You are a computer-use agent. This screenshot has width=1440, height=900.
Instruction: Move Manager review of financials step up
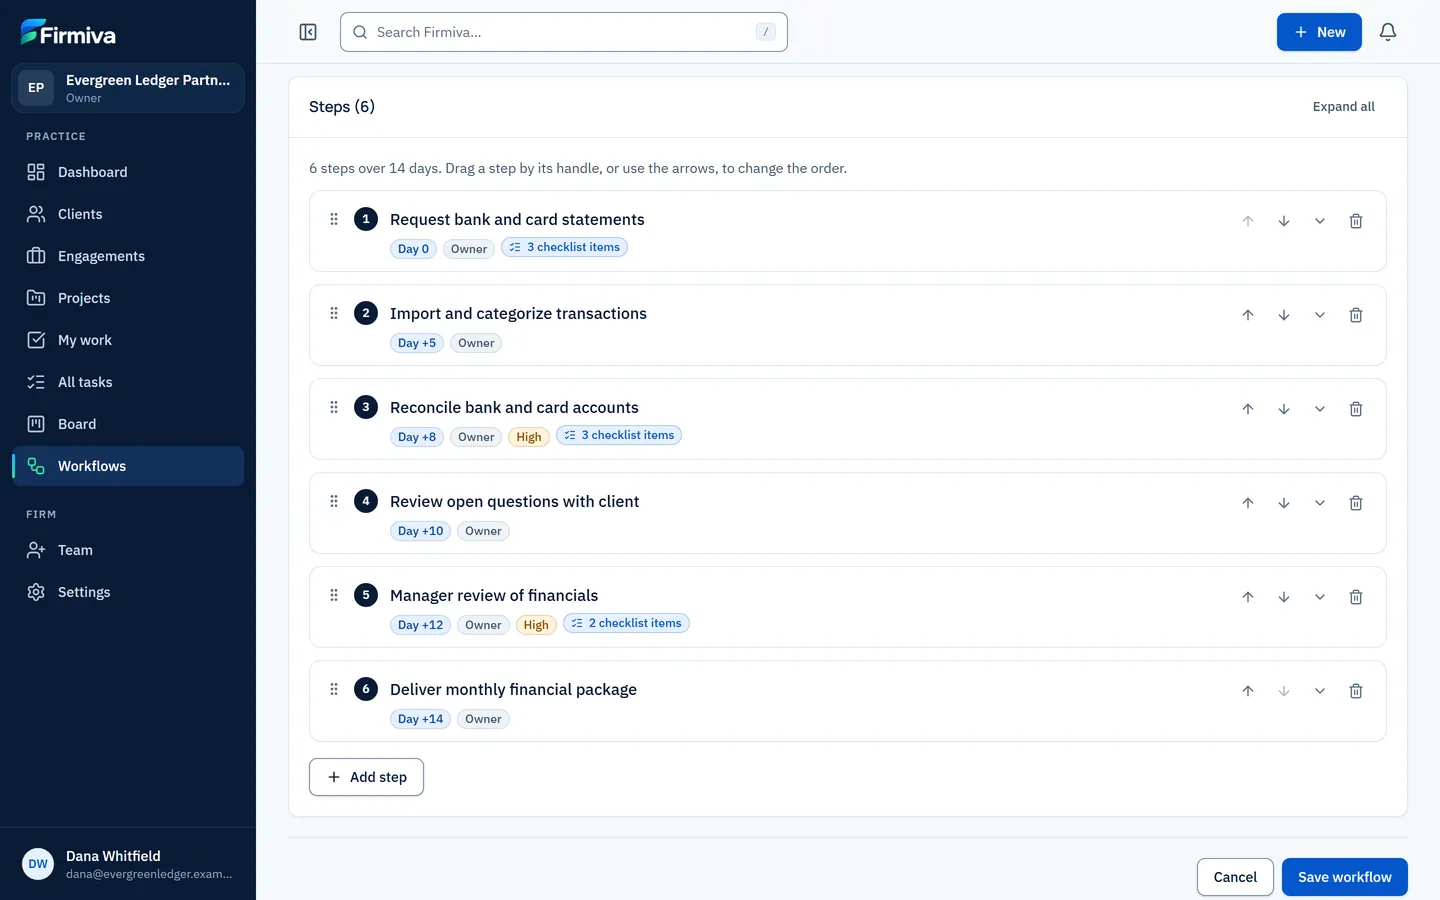[x=1248, y=597]
